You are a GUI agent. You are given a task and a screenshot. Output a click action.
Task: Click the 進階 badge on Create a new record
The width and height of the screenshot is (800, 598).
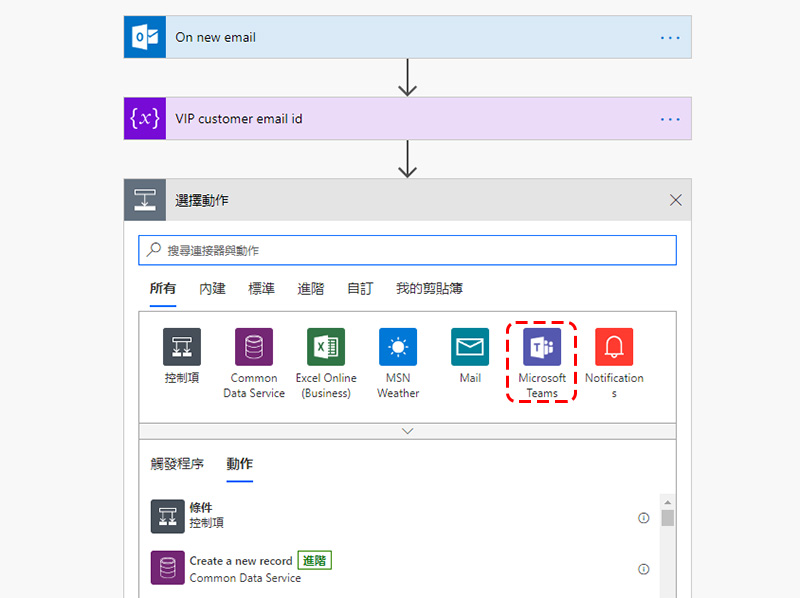pyautogui.click(x=314, y=561)
